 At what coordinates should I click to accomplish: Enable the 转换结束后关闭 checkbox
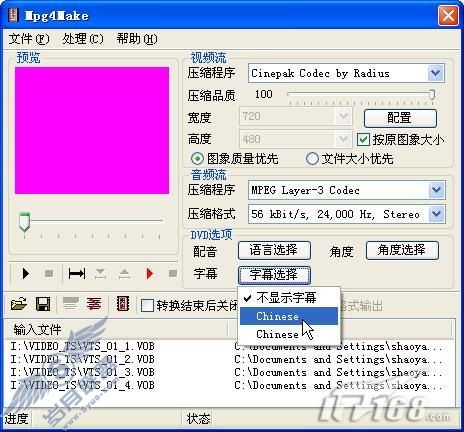pyautogui.click(x=147, y=305)
